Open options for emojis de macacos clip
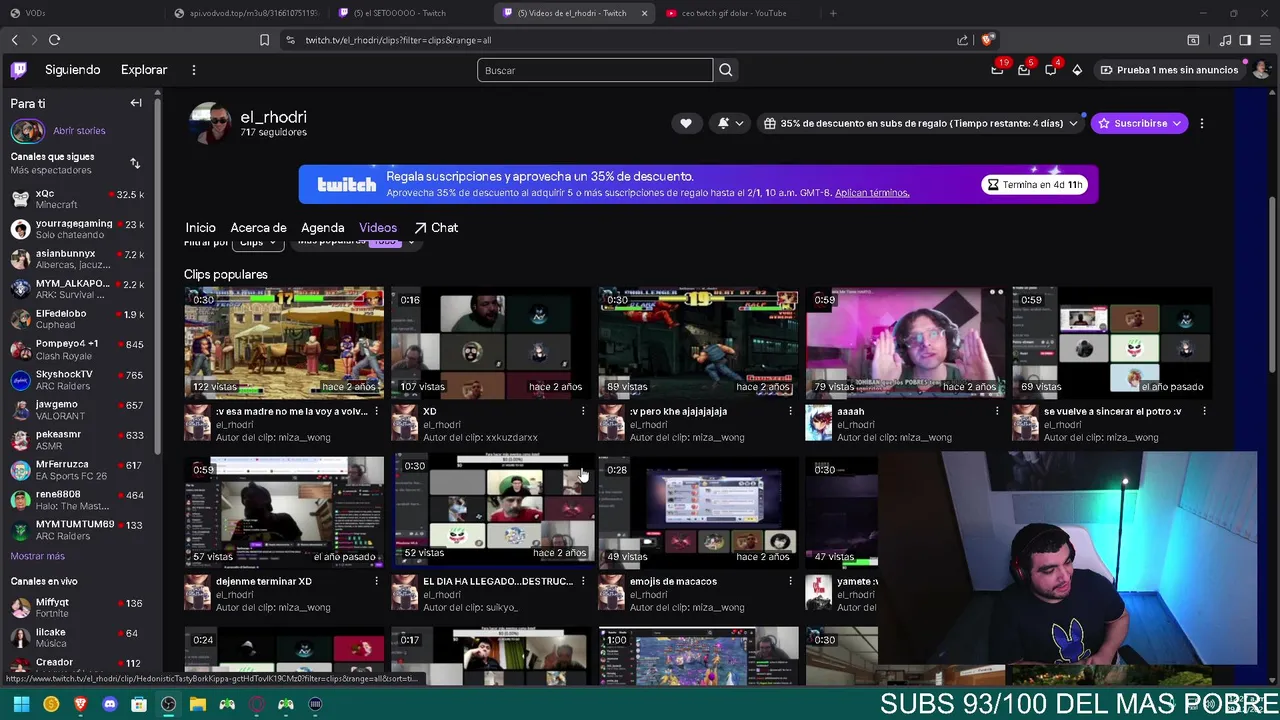 pos(790,581)
